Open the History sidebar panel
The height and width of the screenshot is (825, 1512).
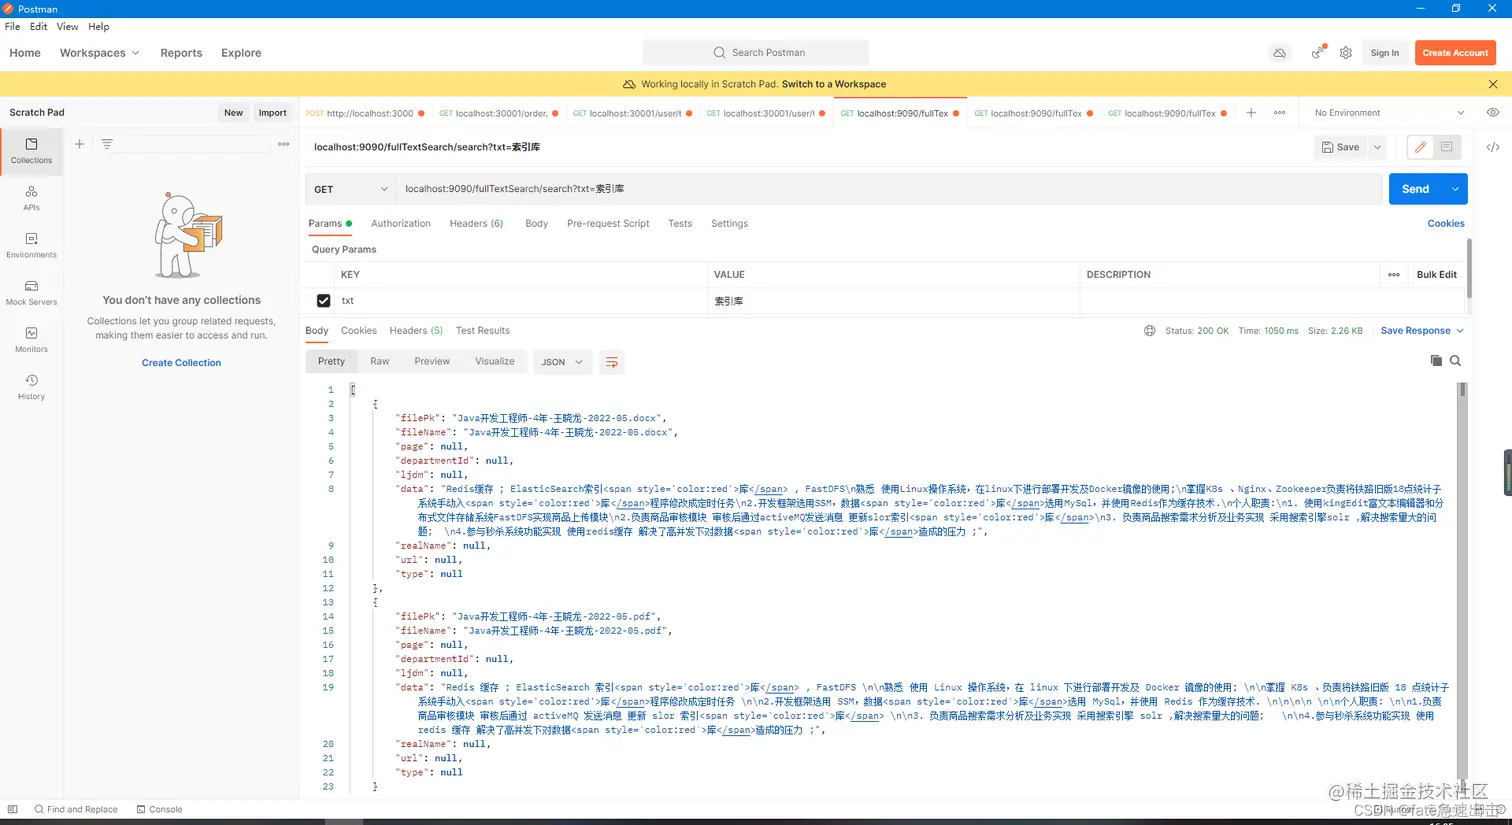tap(31, 387)
